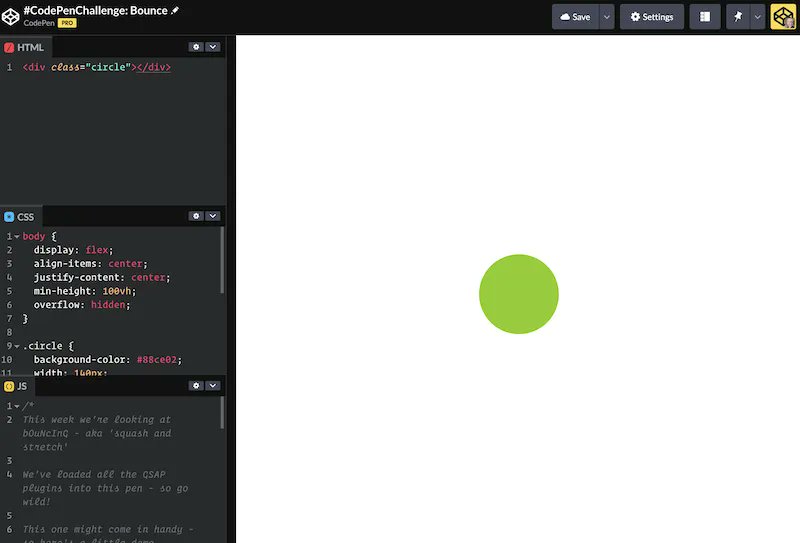Click the PRO badge
The height and width of the screenshot is (543, 800).
pyautogui.click(x=67, y=23)
